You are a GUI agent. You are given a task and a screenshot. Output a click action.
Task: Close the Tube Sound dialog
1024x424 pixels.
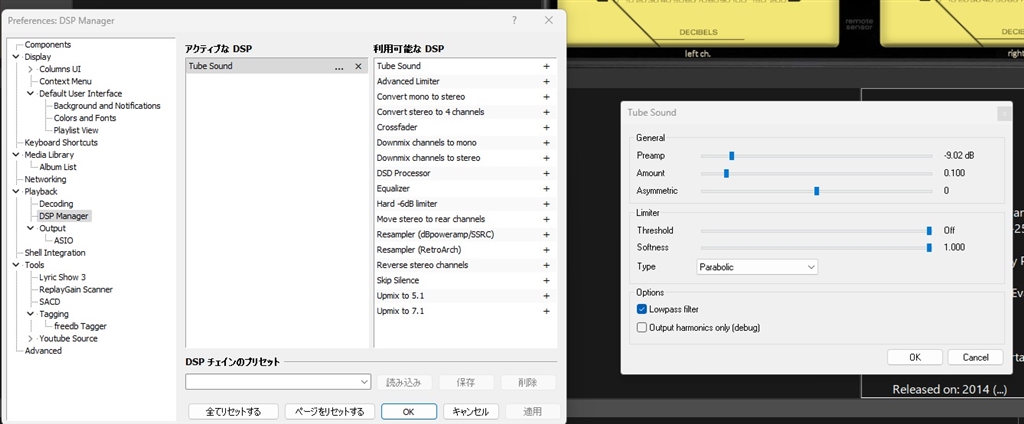1004,113
